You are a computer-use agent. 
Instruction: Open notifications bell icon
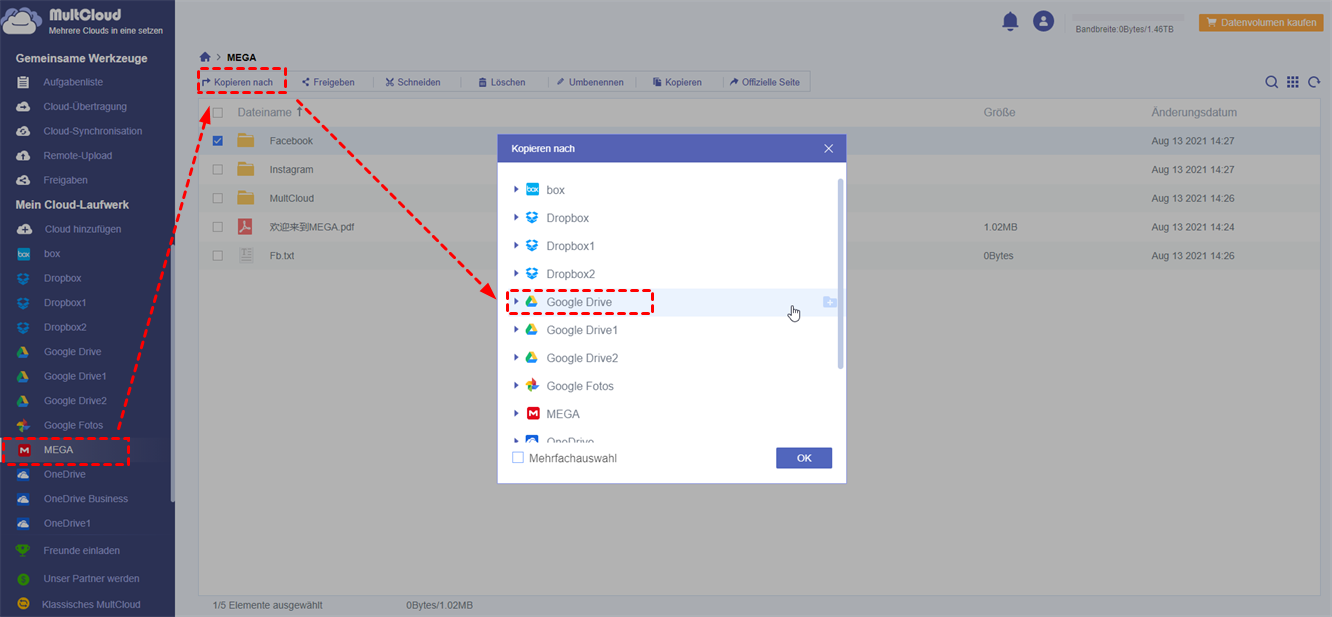(1010, 21)
